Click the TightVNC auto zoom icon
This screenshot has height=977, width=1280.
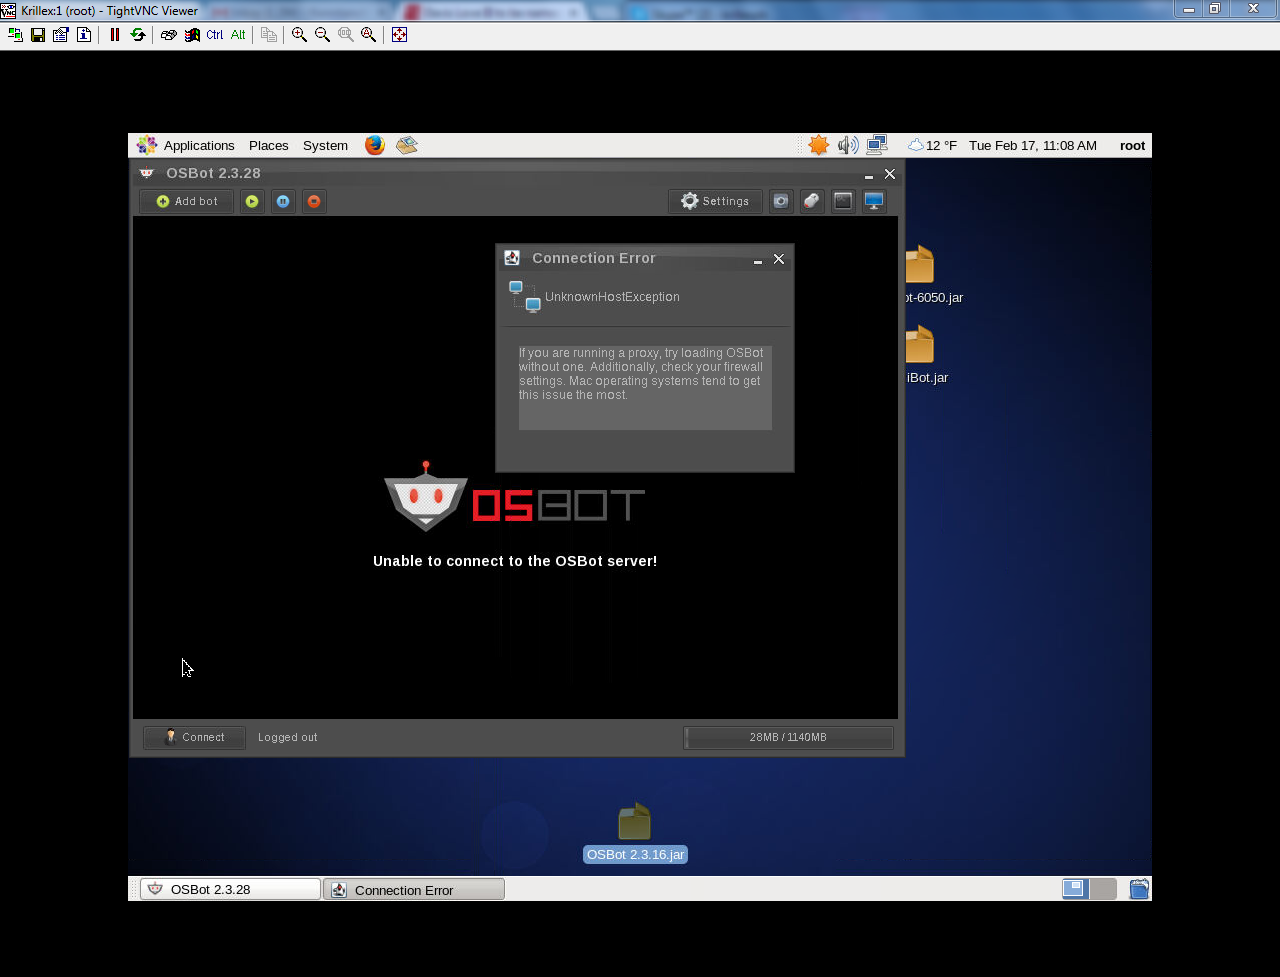click(x=368, y=34)
